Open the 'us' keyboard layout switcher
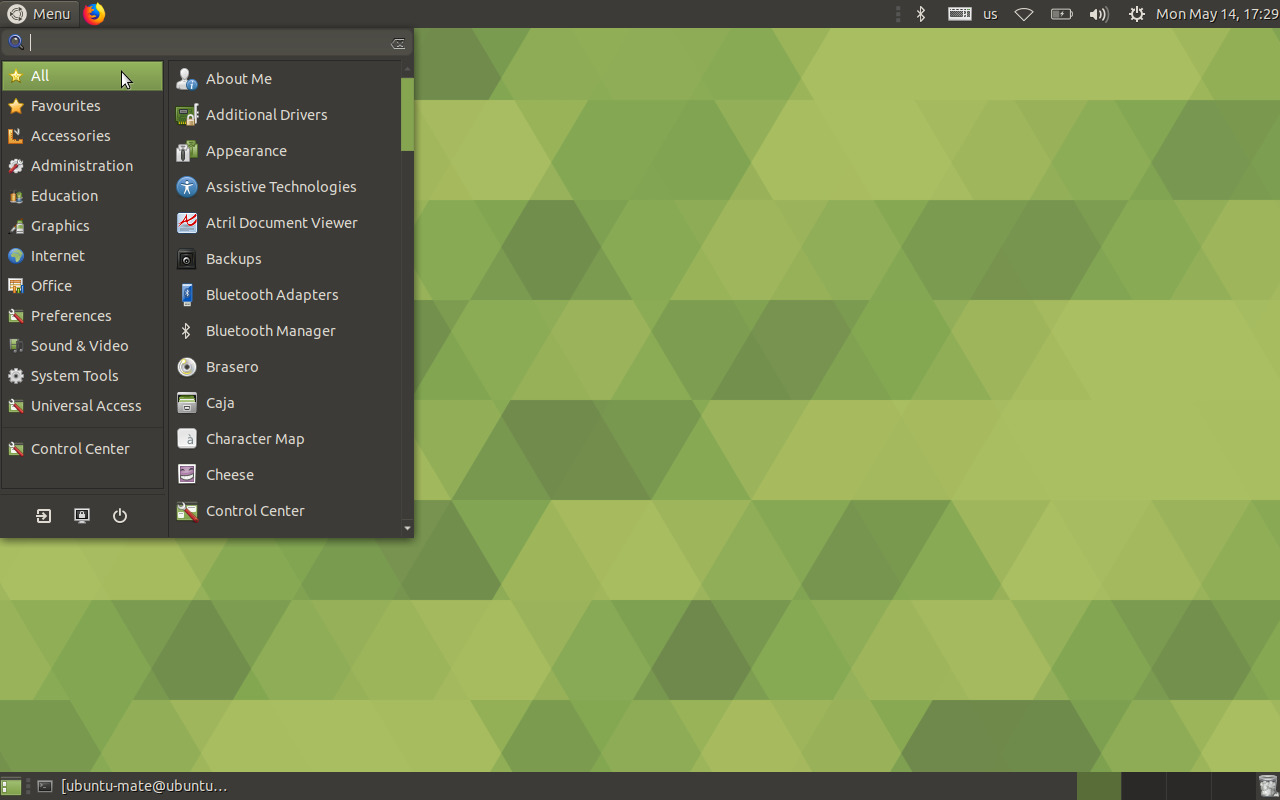The height and width of the screenshot is (800, 1280). point(990,14)
